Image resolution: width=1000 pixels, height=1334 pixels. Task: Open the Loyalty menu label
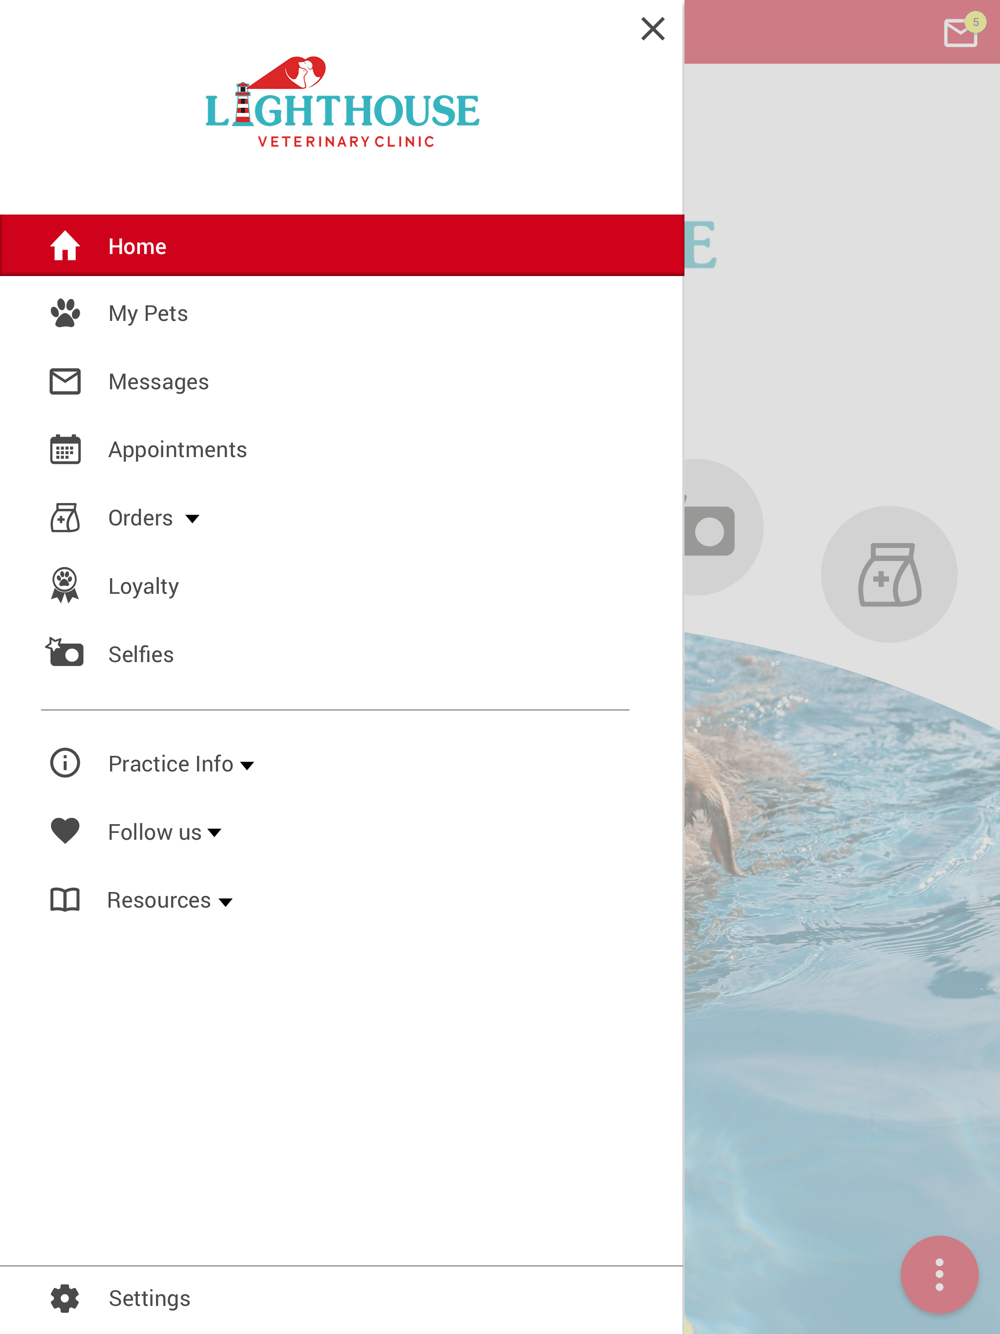tap(143, 586)
